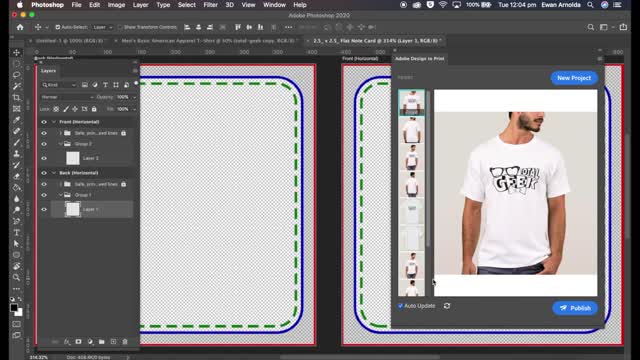Screen dimensions: 640x360
Task: Toggle the Auto-Select checkbox
Action: (x=58, y=27)
